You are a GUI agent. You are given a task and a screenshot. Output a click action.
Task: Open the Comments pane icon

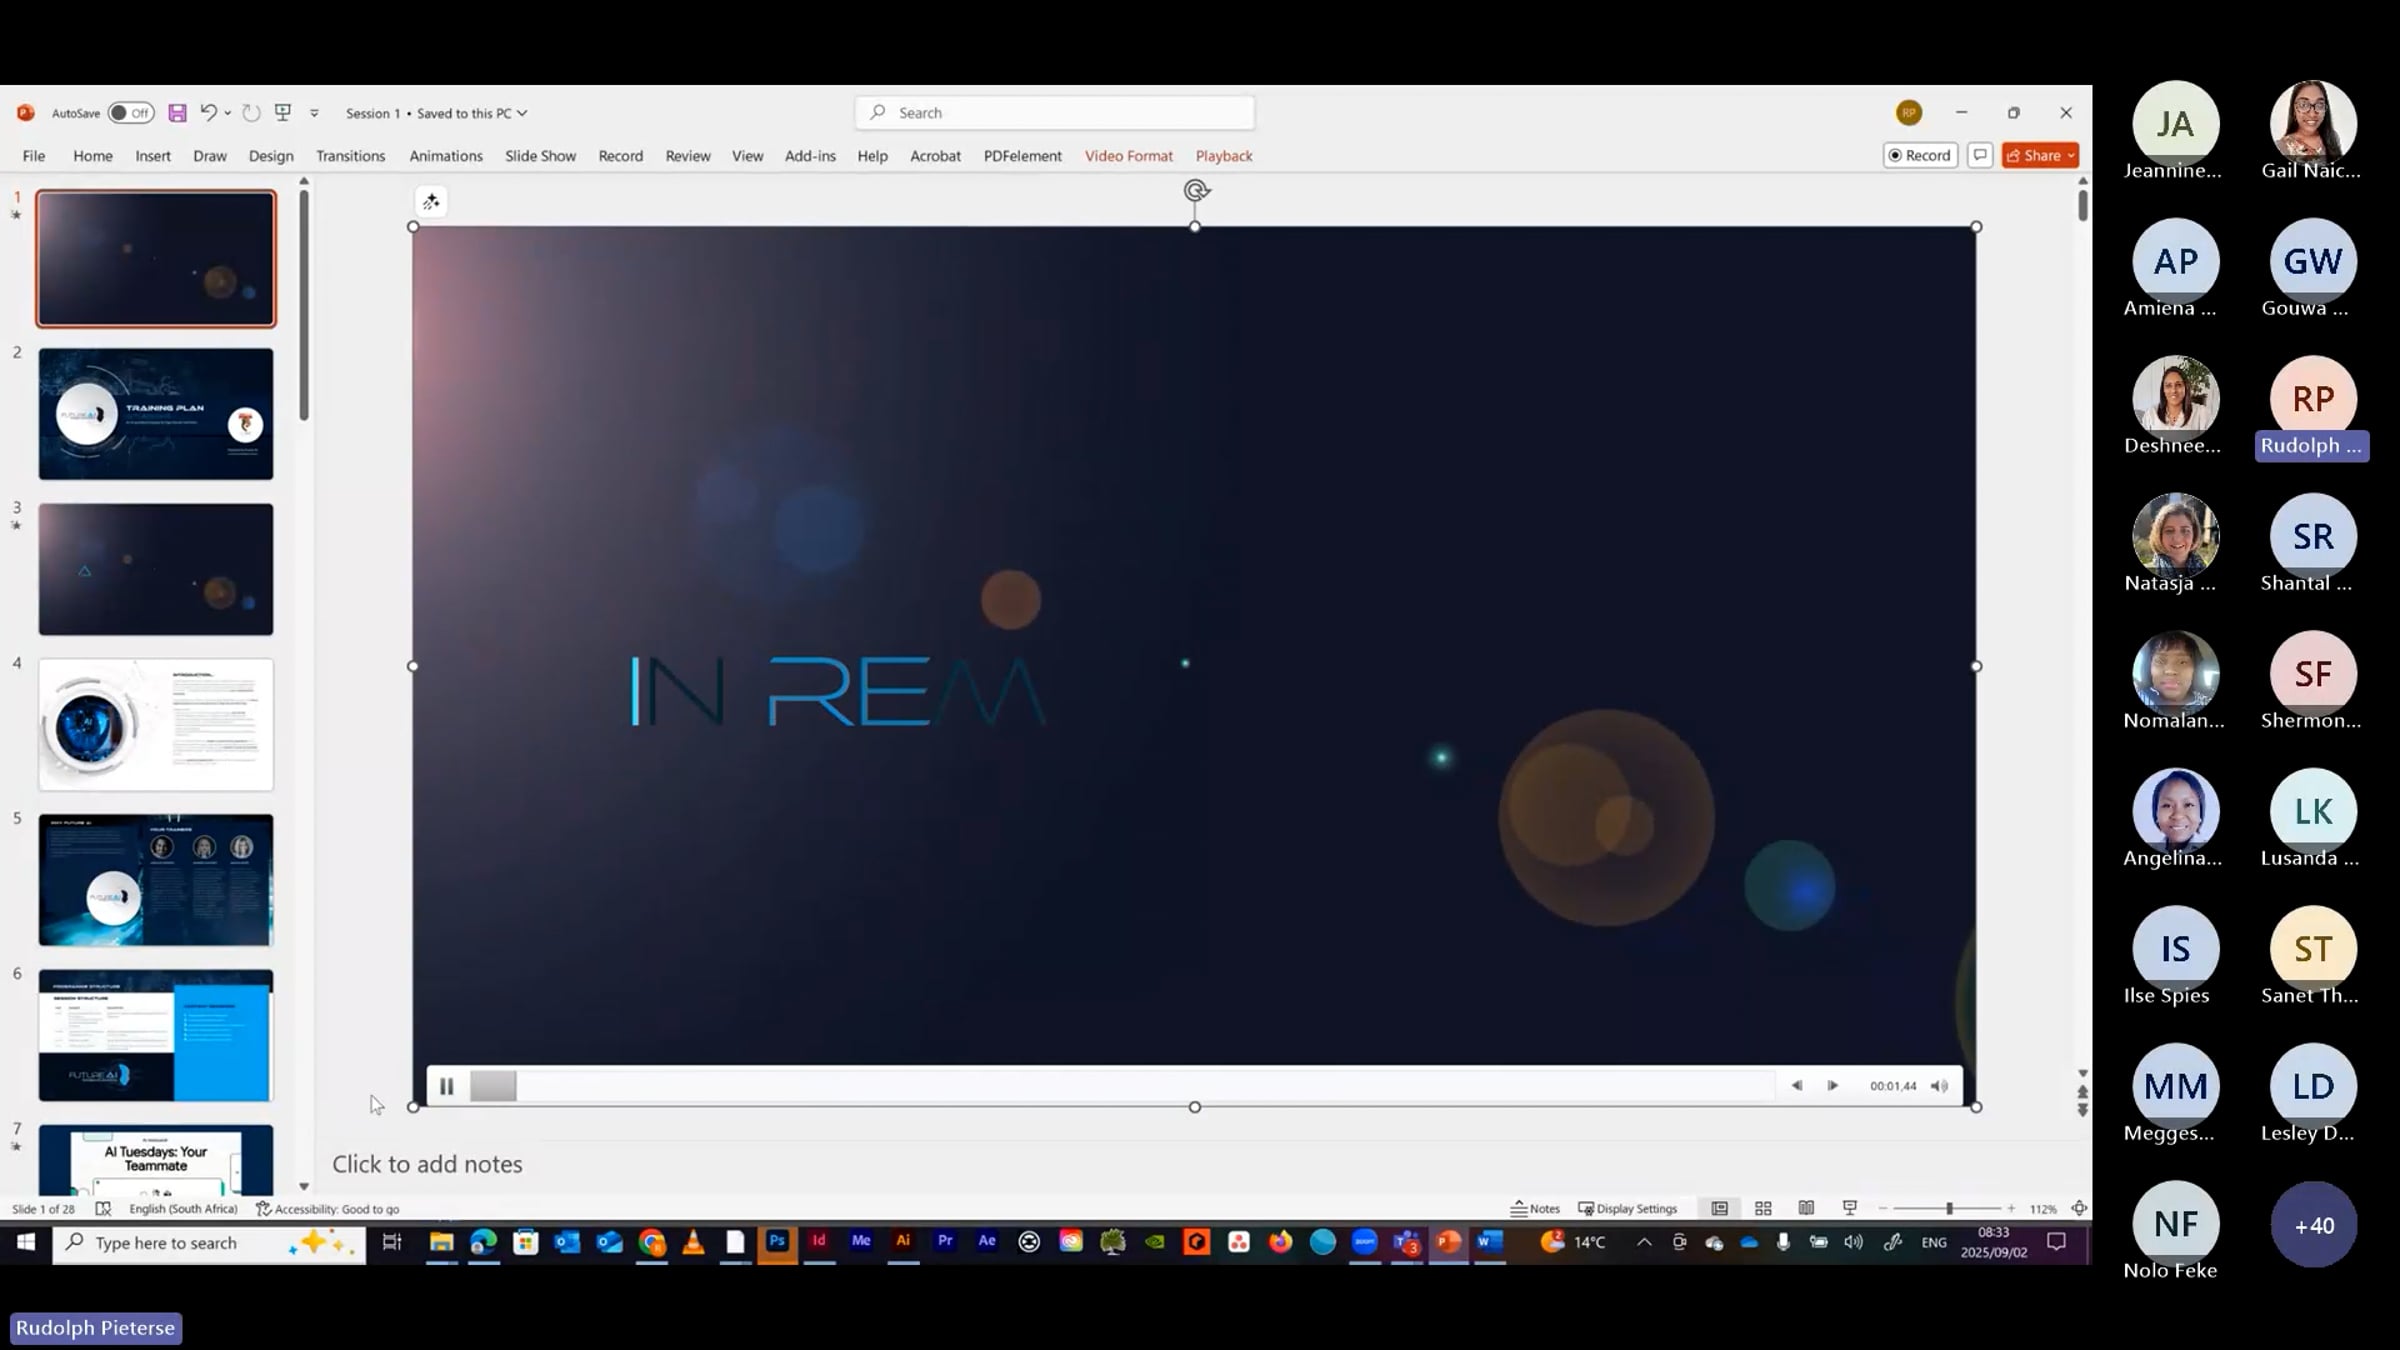[x=1979, y=155]
